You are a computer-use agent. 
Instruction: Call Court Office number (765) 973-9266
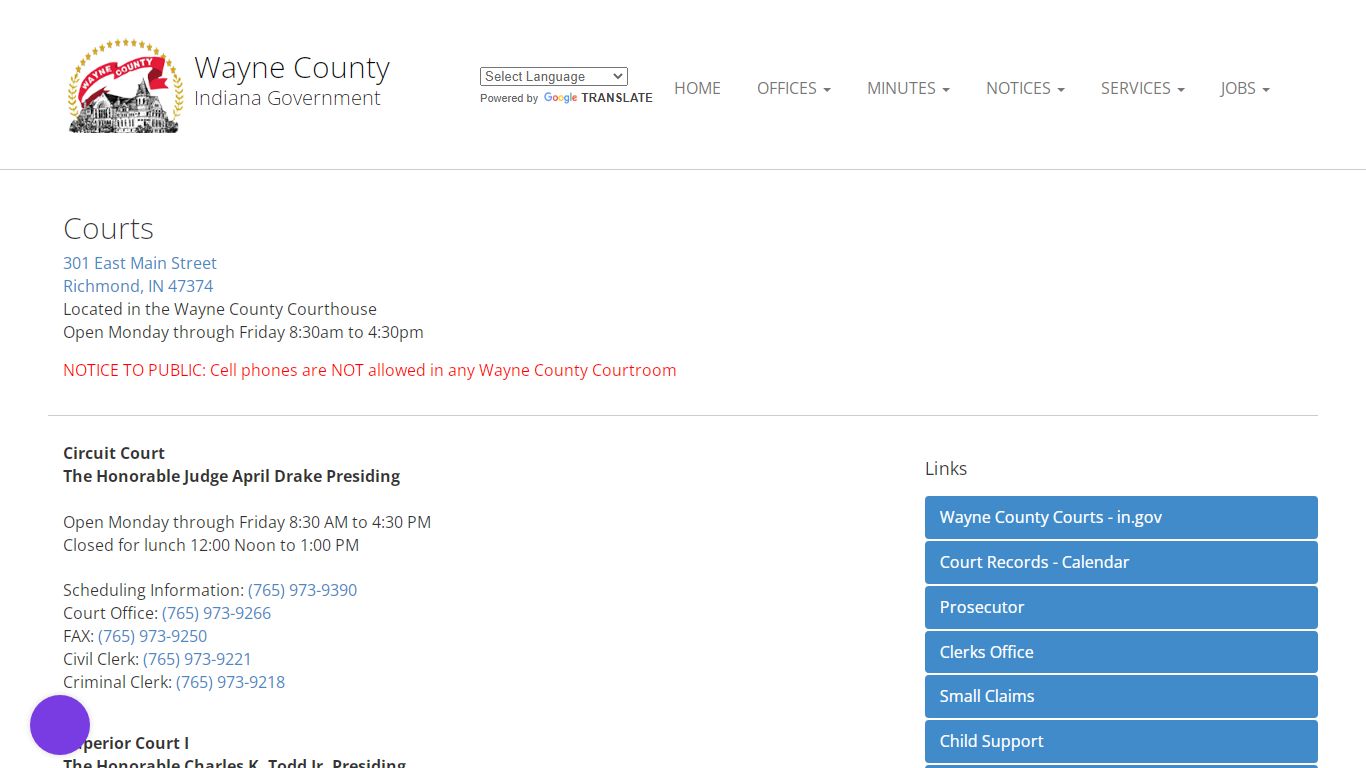click(x=216, y=613)
